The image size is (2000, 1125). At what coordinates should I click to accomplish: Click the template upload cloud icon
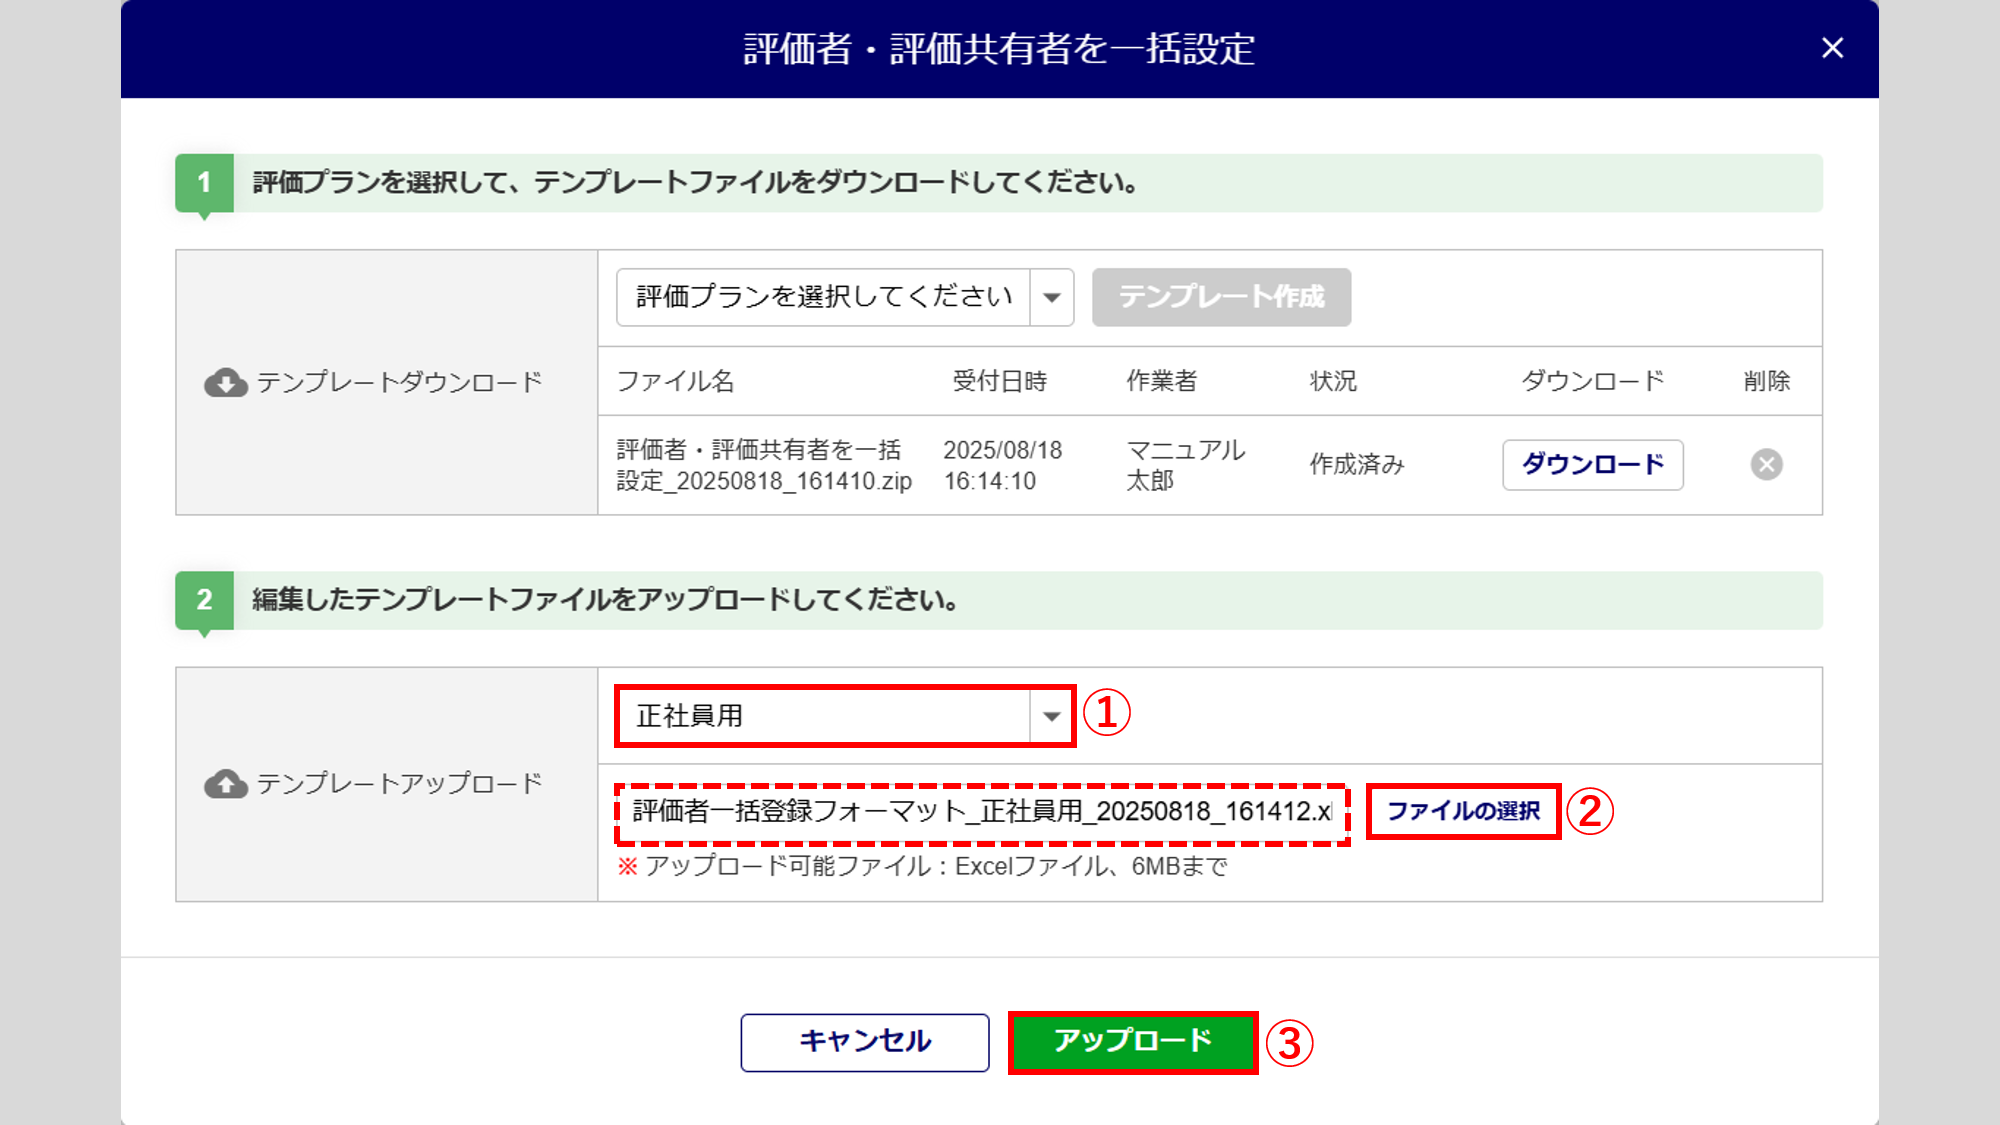pyautogui.click(x=226, y=784)
